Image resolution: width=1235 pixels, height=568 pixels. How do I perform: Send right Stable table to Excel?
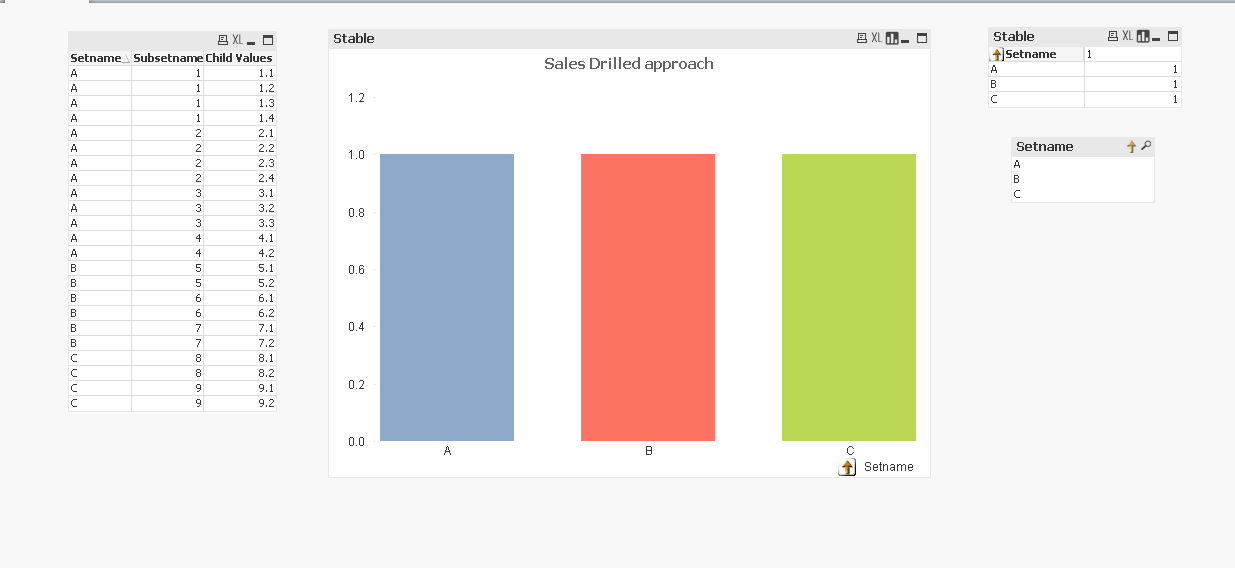(x=1128, y=36)
